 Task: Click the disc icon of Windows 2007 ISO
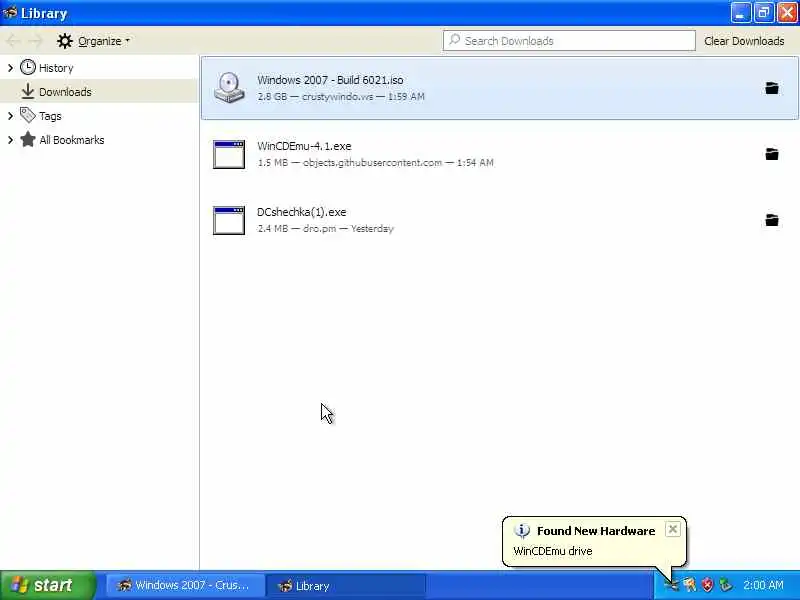coord(229,88)
